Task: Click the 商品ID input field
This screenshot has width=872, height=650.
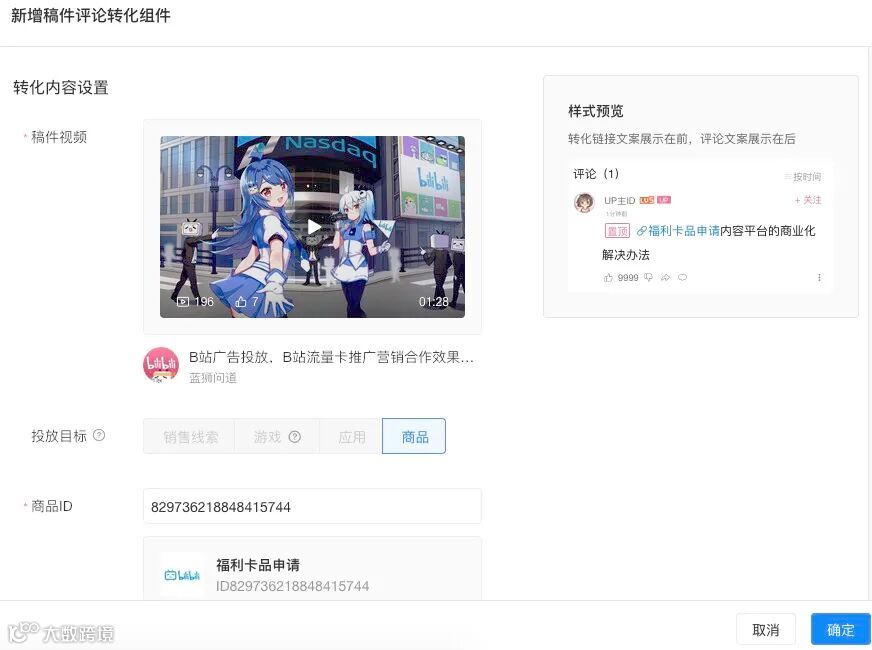Action: point(312,507)
